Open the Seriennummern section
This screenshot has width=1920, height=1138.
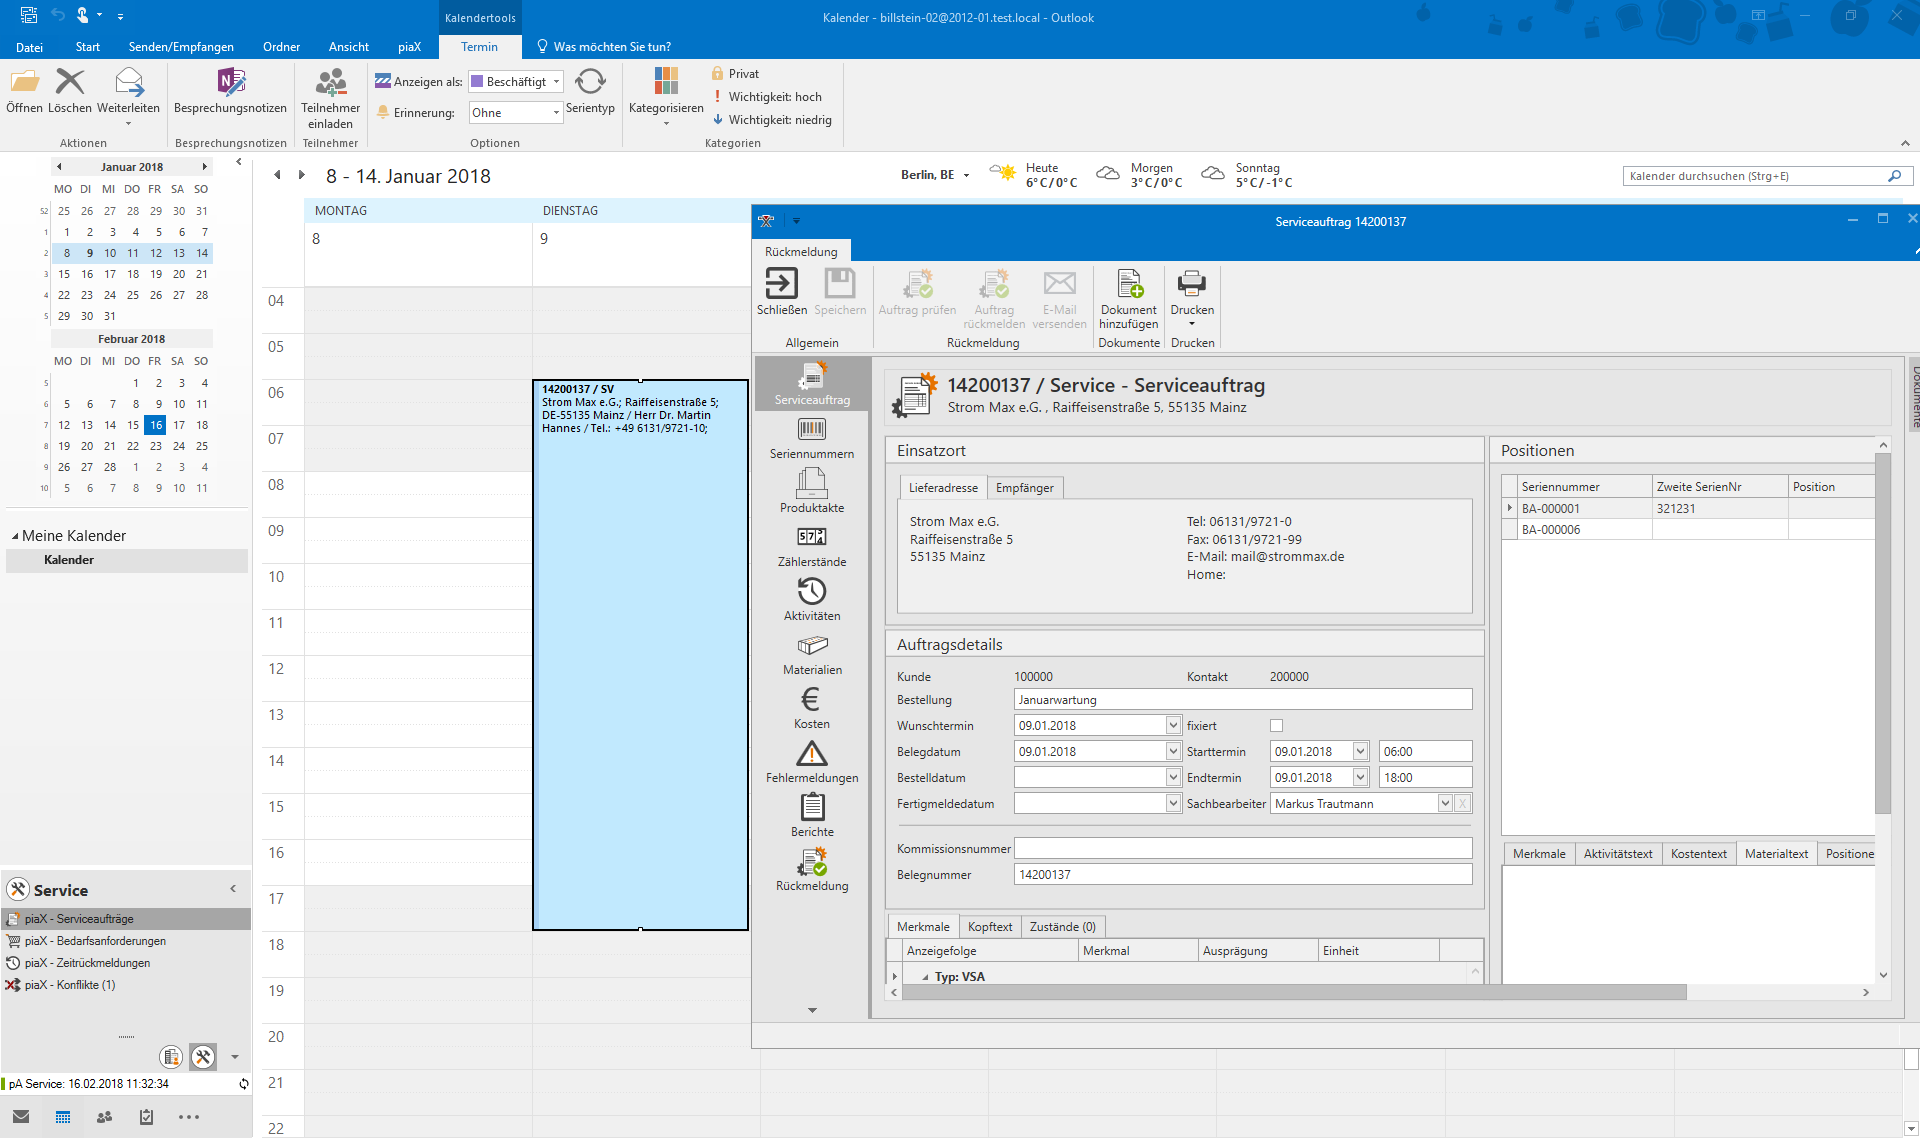[x=812, y=439]
